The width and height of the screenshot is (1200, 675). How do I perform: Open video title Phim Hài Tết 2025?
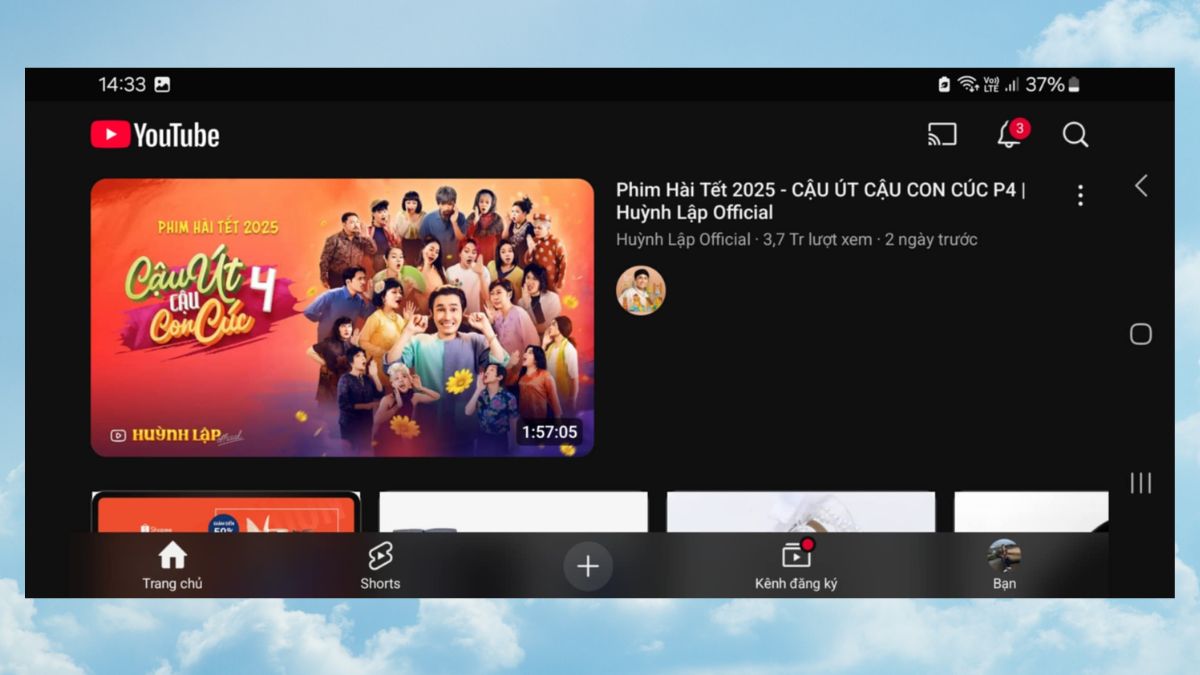pyautogui.click(x=820, y=201)
